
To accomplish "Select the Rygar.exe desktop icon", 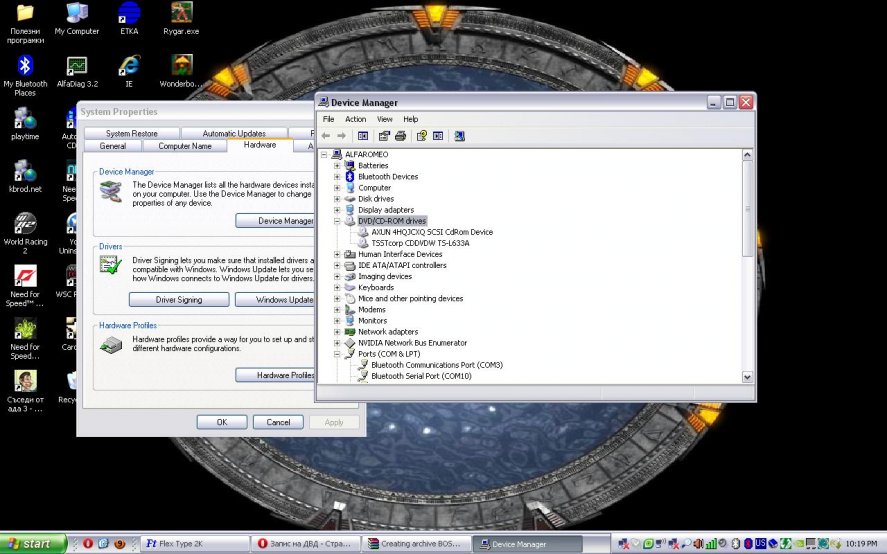I will (x=181, y=14).
